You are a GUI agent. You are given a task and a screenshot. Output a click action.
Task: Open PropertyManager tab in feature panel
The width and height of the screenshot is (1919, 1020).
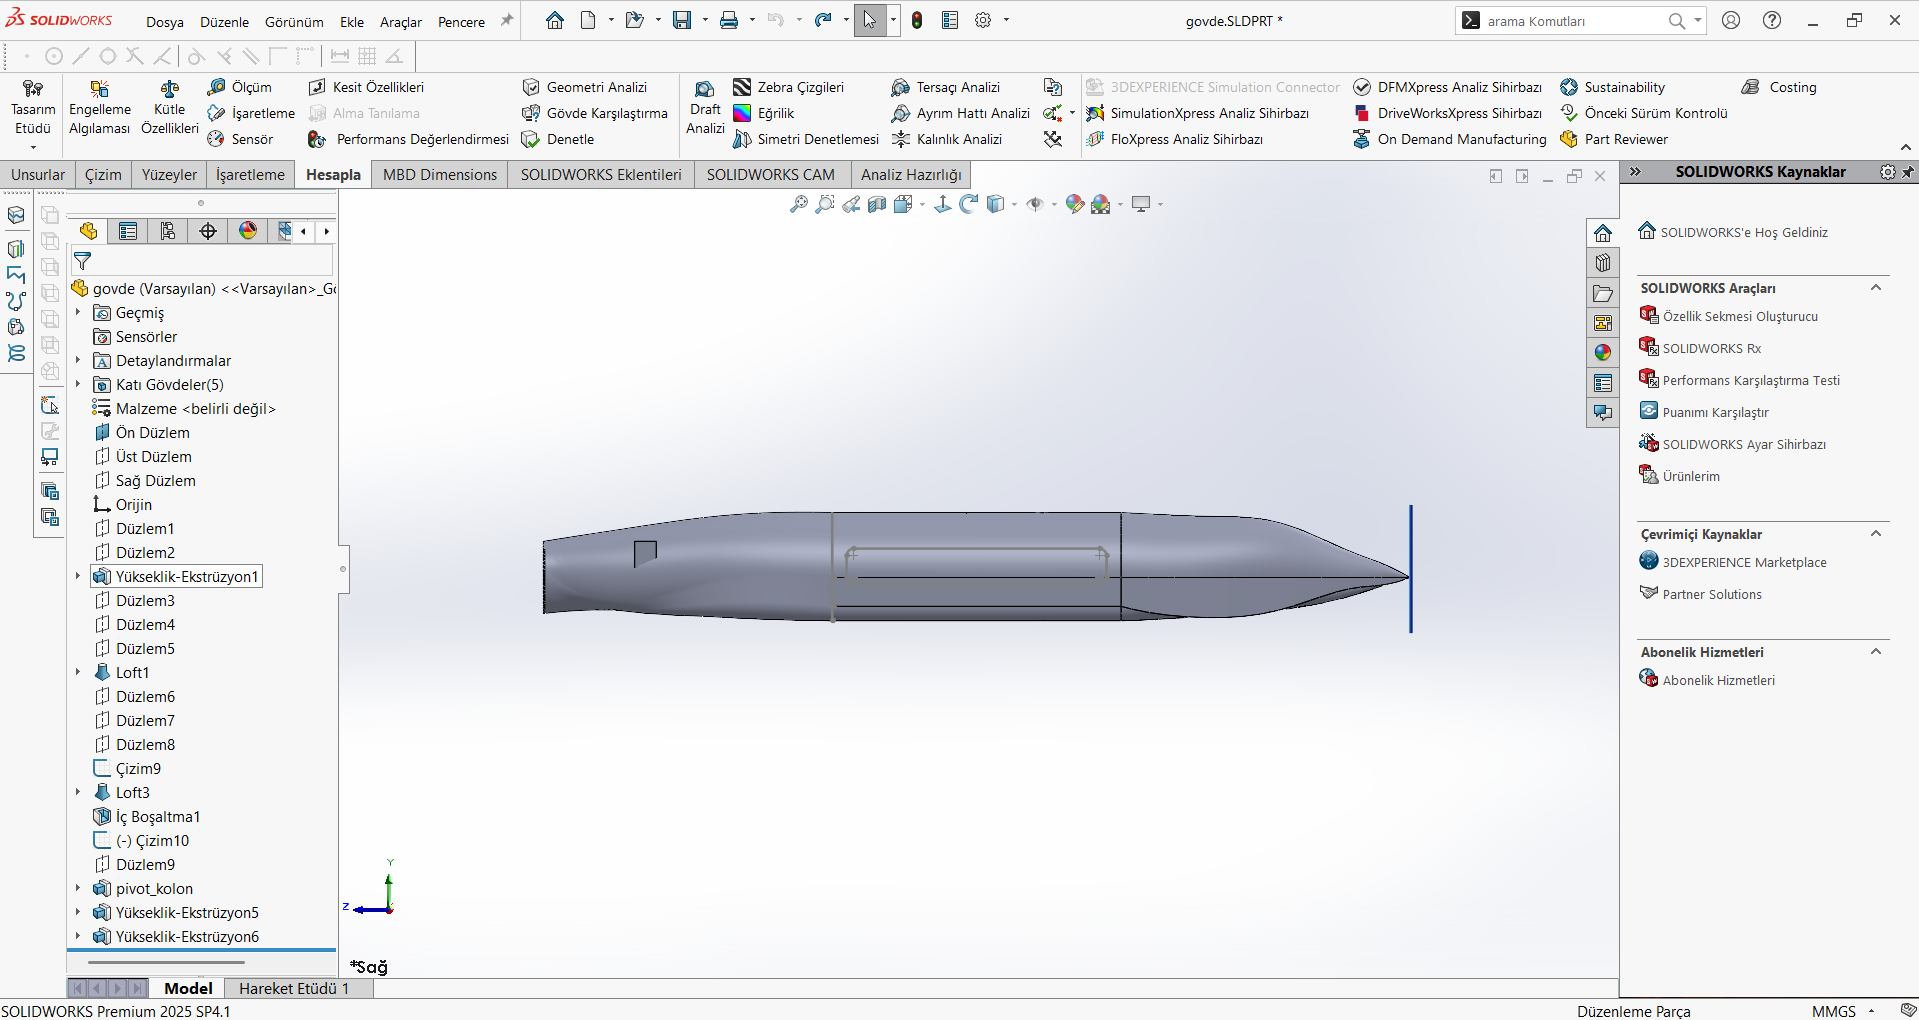128,231
